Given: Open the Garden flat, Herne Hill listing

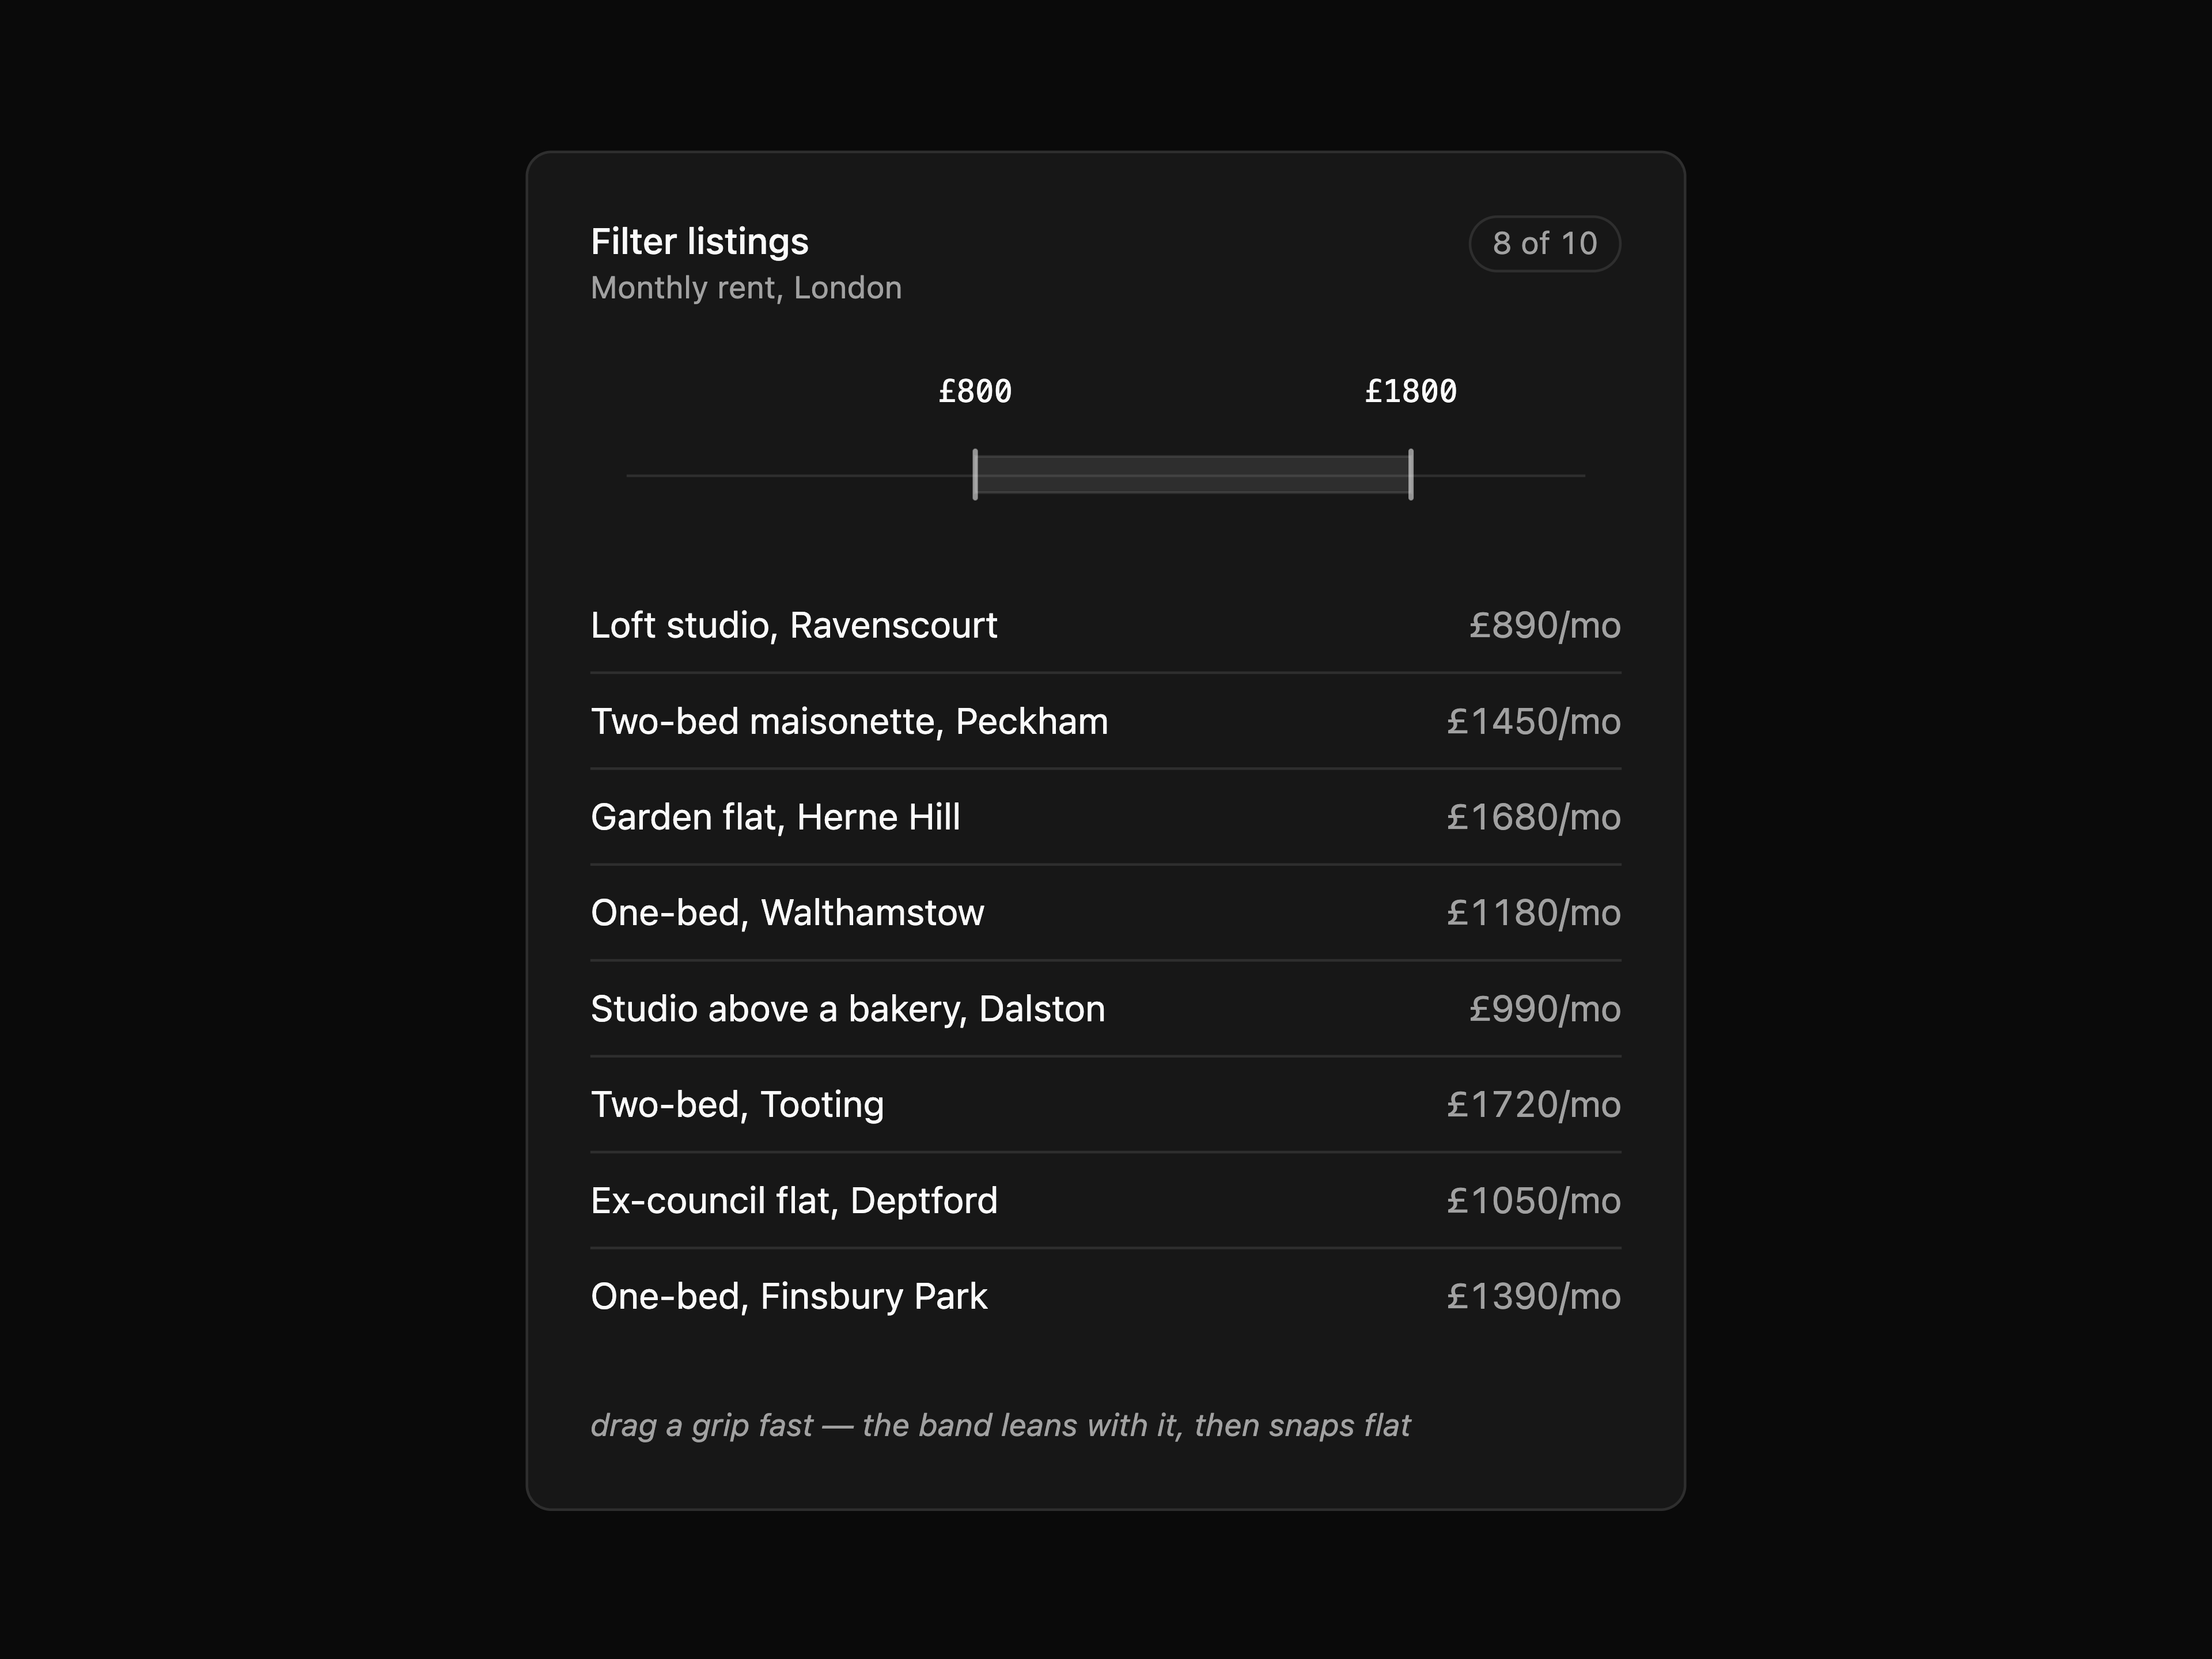Looking at the screenshot, I should [1105, 817].
